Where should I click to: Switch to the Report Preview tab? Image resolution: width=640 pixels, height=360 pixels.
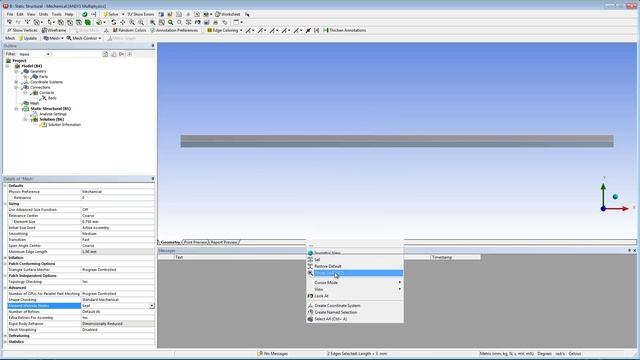coord(224,242)
